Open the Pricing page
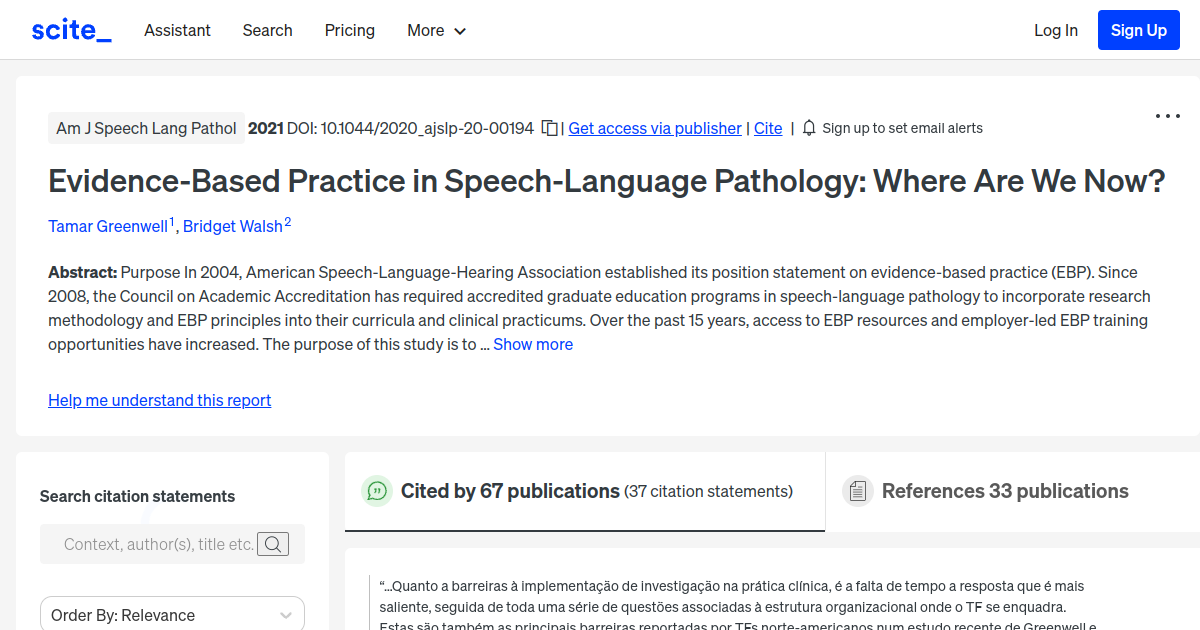Viewport: 1200px width, 630px height. tap(349, 30)
